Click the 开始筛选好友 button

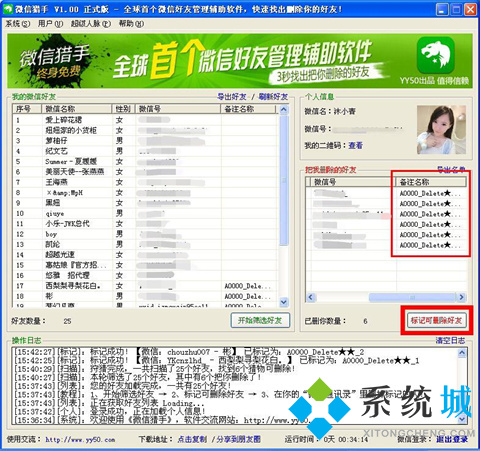pos(260,321)
